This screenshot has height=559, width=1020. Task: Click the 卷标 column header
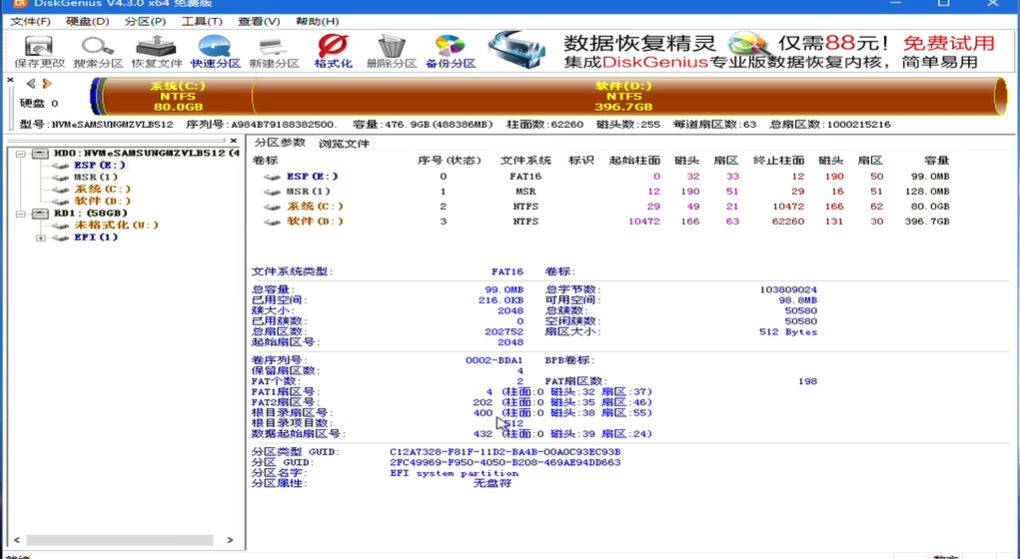265,160
